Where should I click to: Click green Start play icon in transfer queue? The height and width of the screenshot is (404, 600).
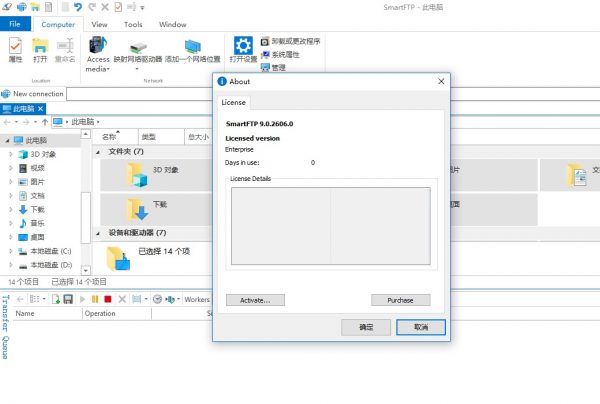pos(82,299)
